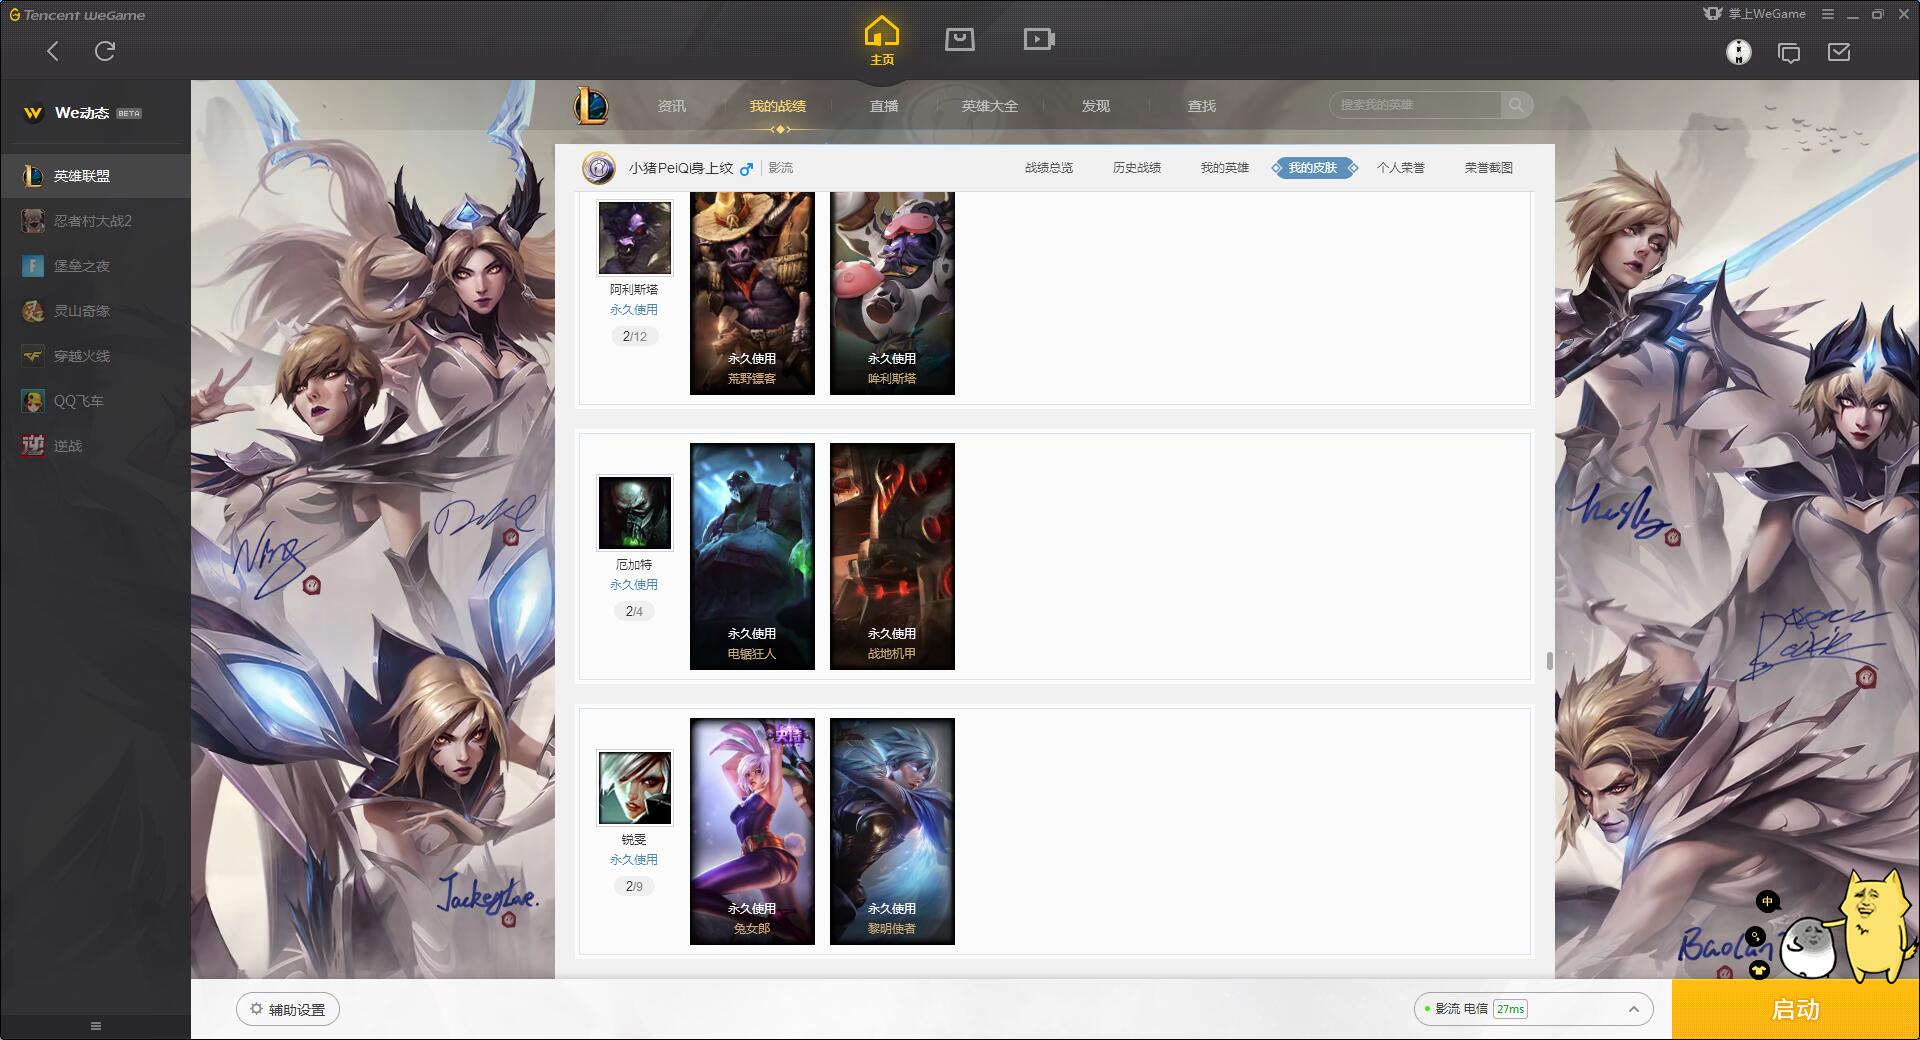Open the 英雄大全 tab
1920x1040 pixels.
coord(990,106)
